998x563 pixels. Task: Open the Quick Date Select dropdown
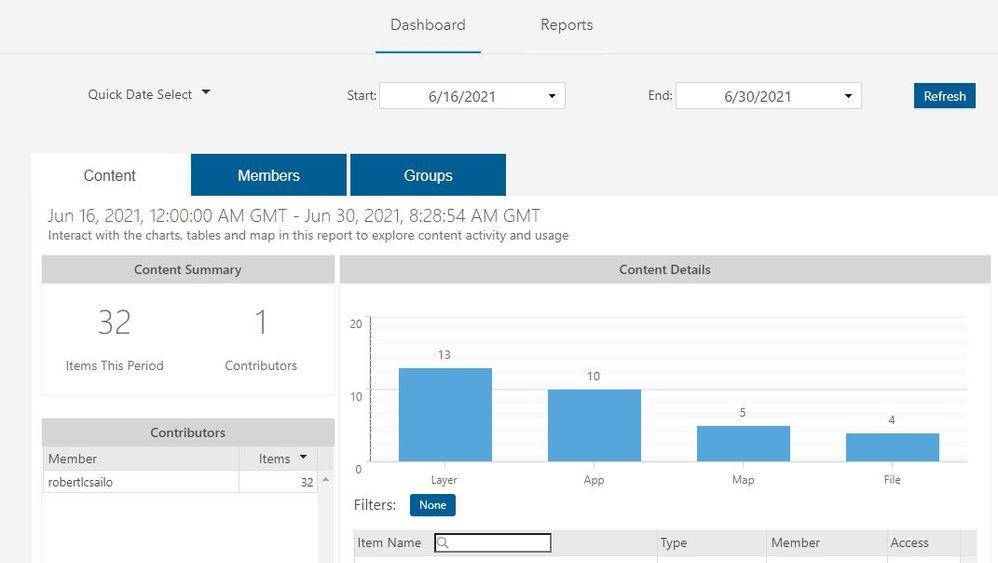(149, 94)
